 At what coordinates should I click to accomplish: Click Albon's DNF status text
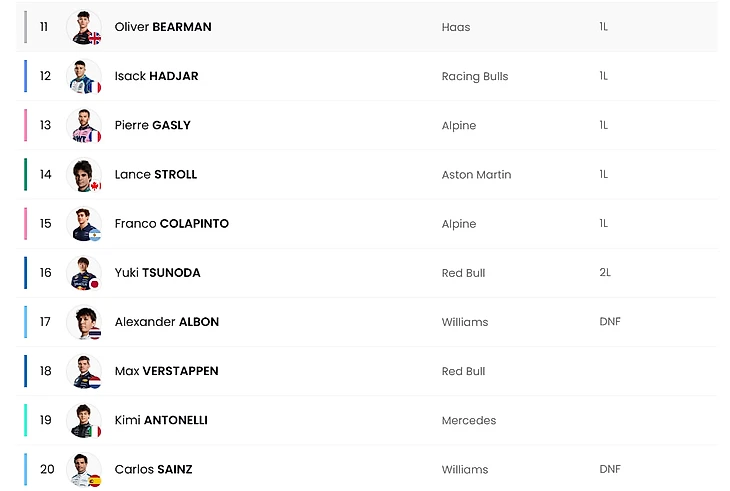coord(610,322)
